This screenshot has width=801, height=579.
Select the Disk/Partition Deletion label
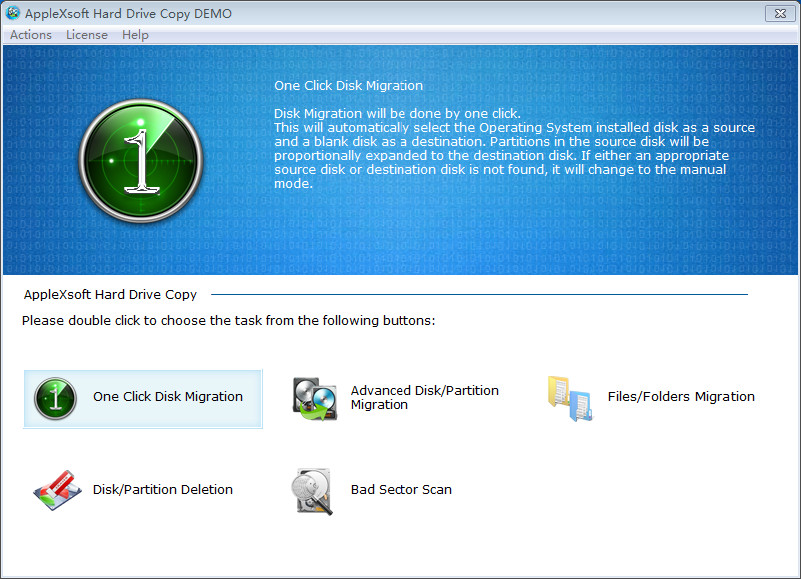tap(162, 490)
